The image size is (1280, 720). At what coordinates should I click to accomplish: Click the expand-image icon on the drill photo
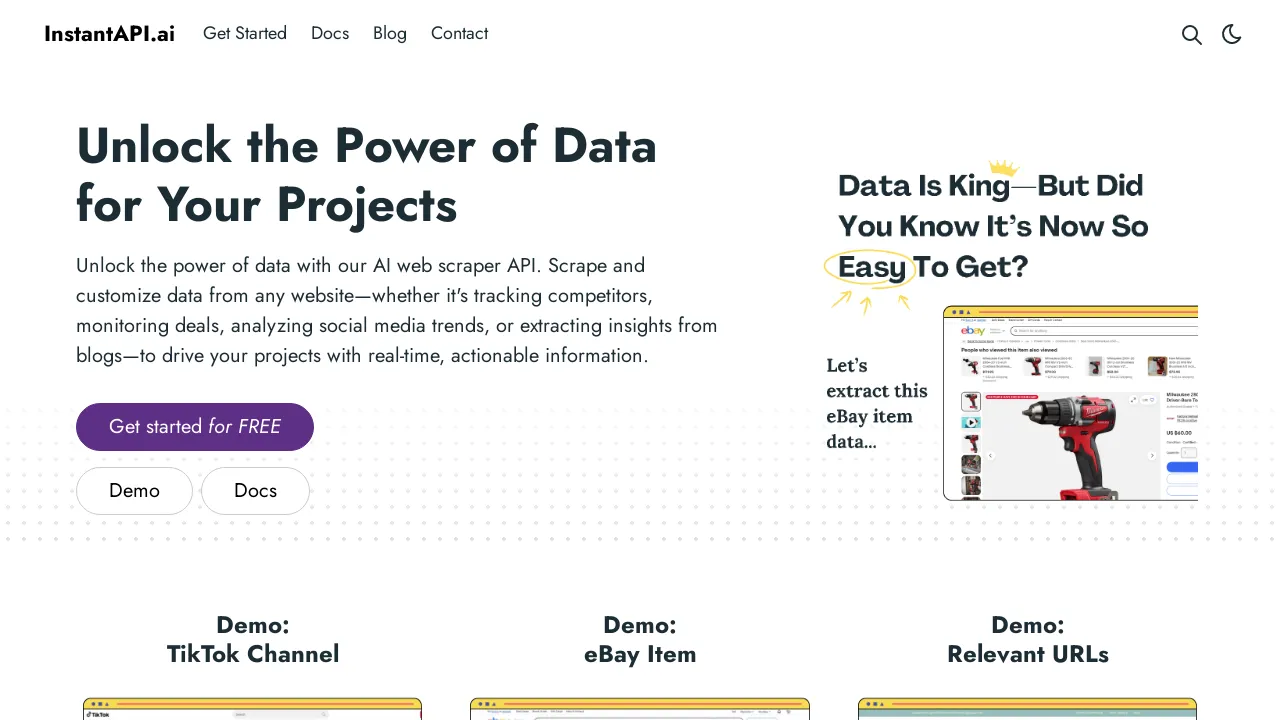[x=1134, y=399]
